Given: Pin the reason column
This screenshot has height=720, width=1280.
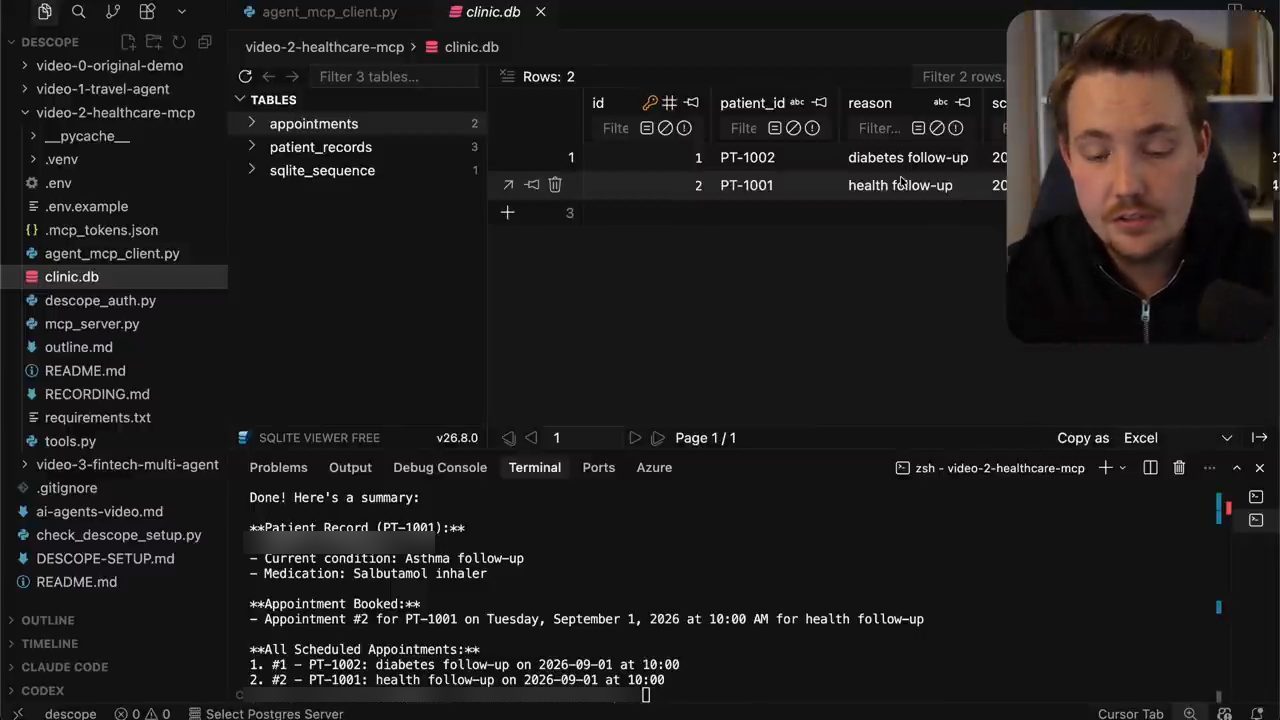Looking at the screenshot, I should [x=962, y=103].
